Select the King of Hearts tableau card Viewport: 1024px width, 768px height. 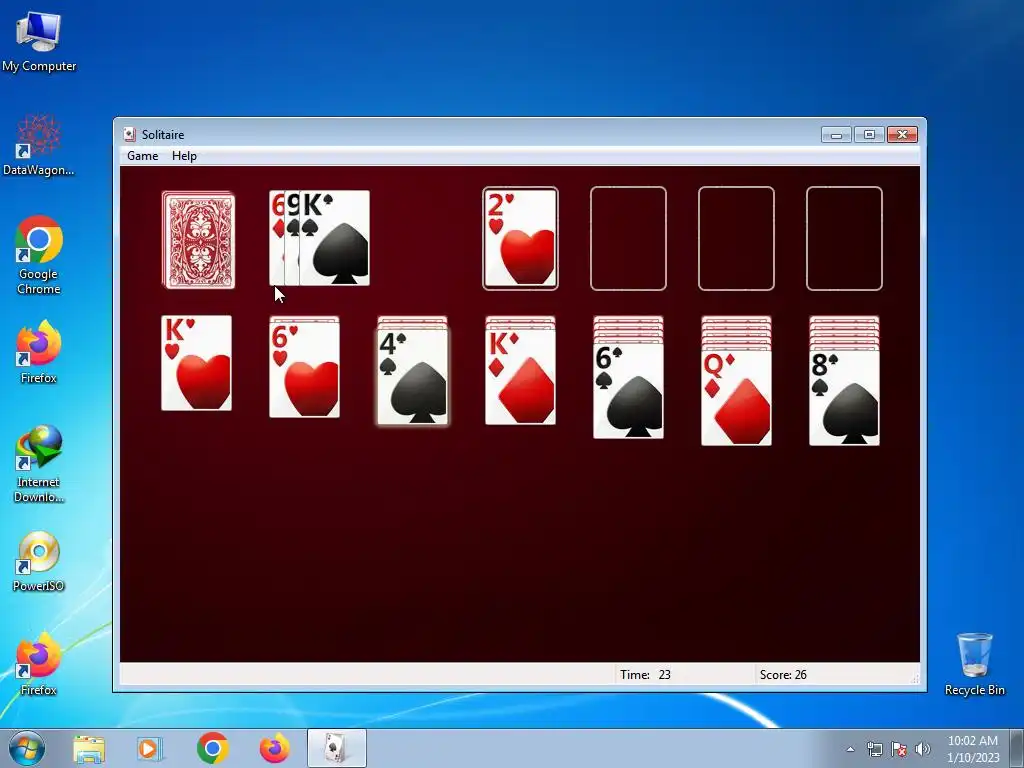(x=197, y=363)
